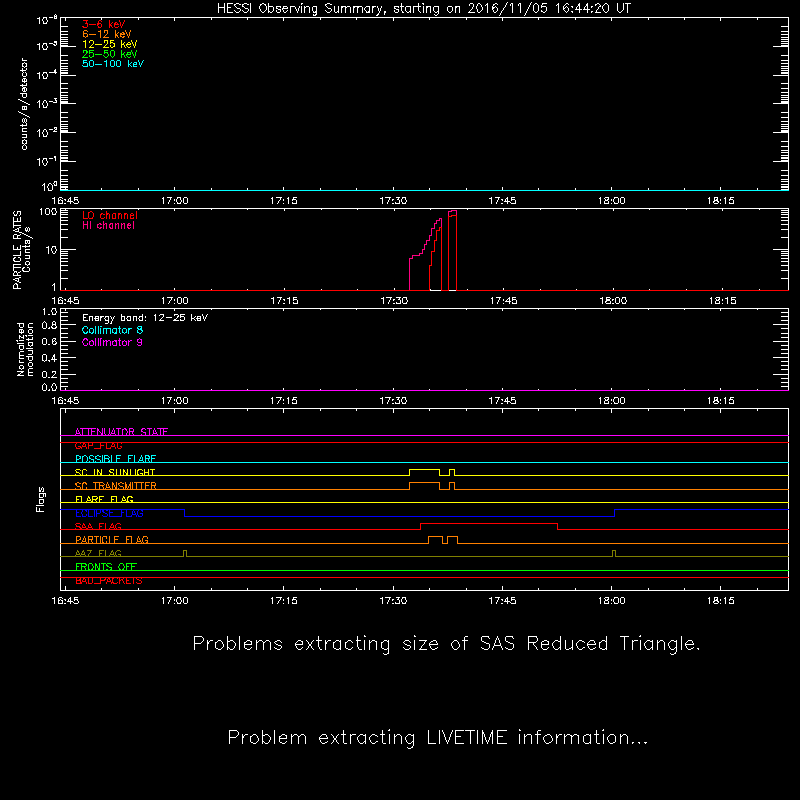Select the cyan 50-100 keV legend label
Image resolution: width=800 pixels, height=800 pixels.
113,64
